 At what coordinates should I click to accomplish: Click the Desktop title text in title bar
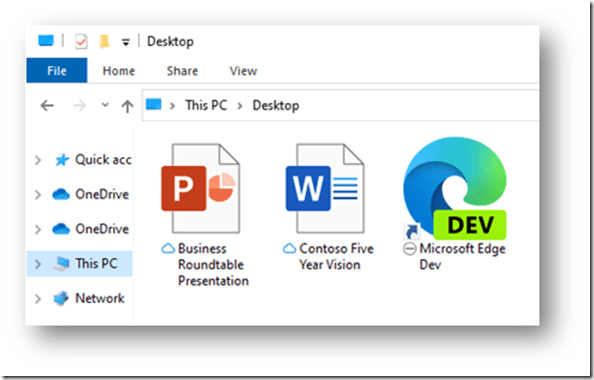point(170,41)
